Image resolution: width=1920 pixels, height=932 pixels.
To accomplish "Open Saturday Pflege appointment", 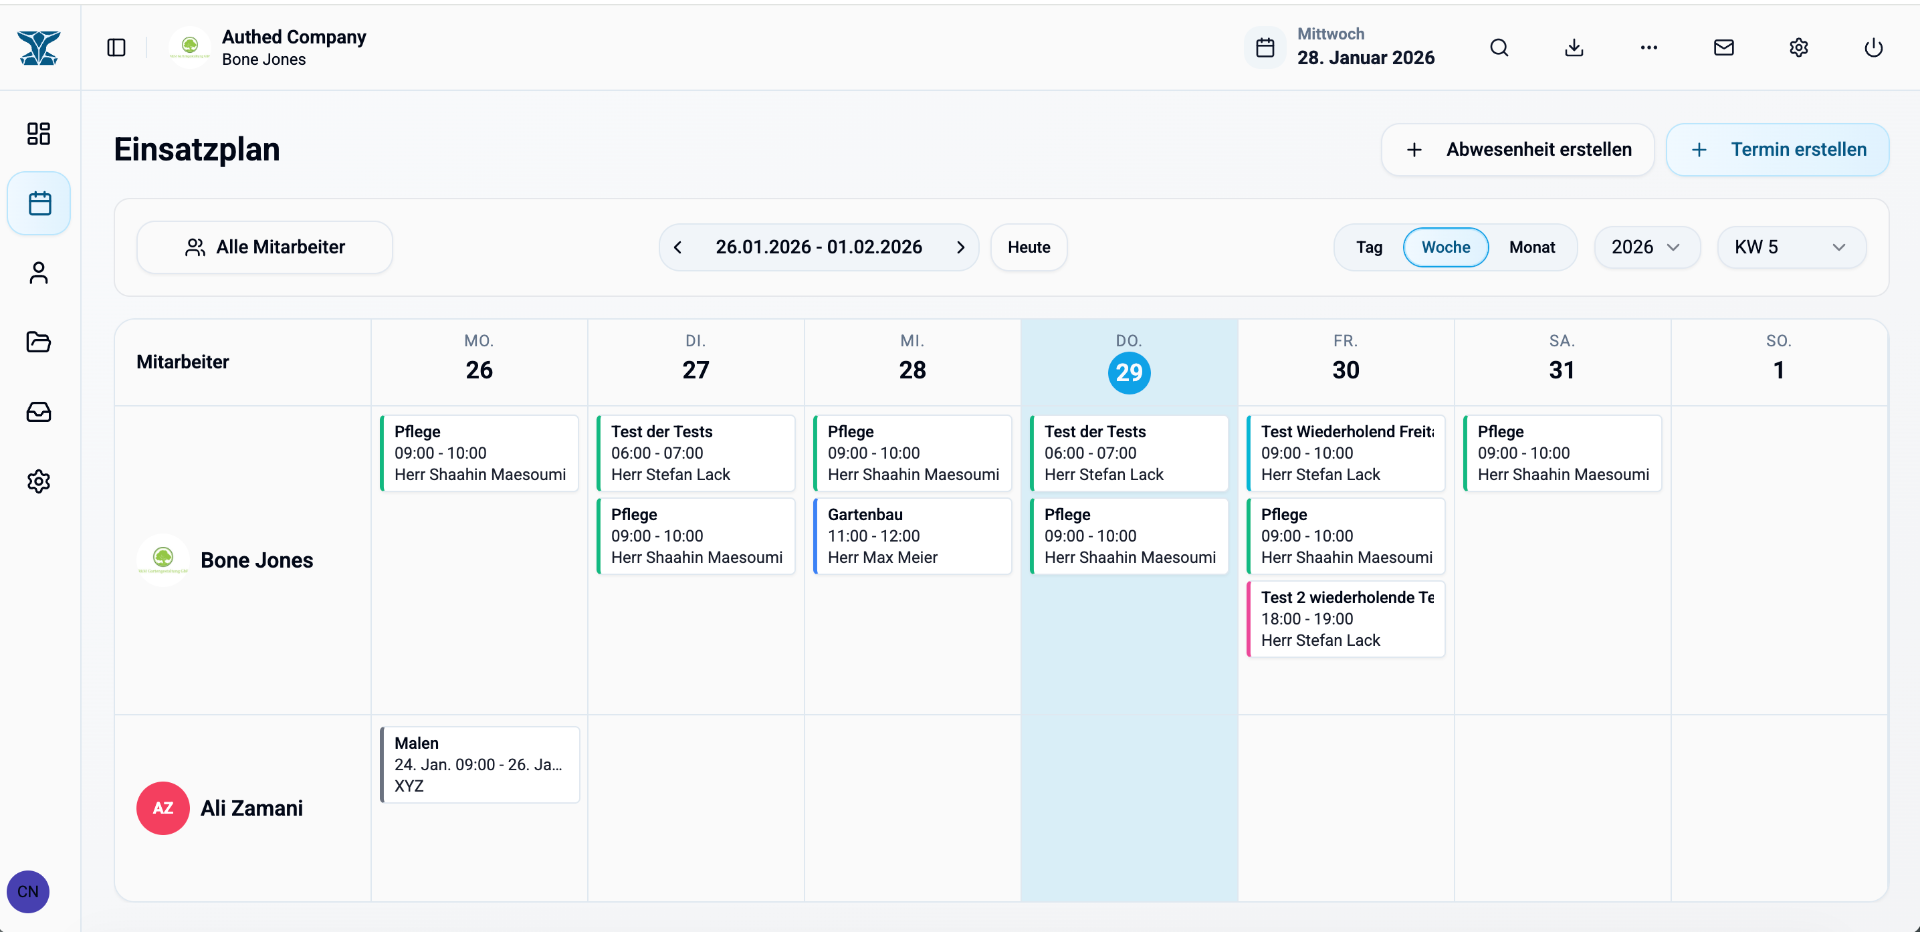I will tap(1563, 453).
